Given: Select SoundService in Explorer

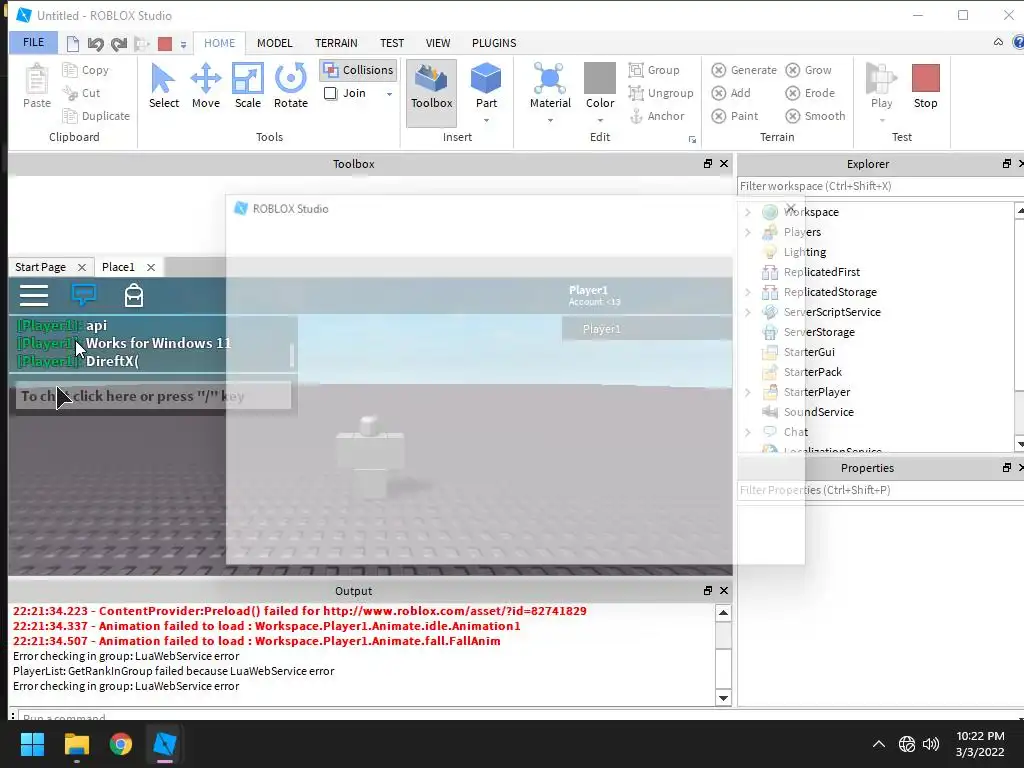Looking at the screenshot, I should click(x=818, y=412).
